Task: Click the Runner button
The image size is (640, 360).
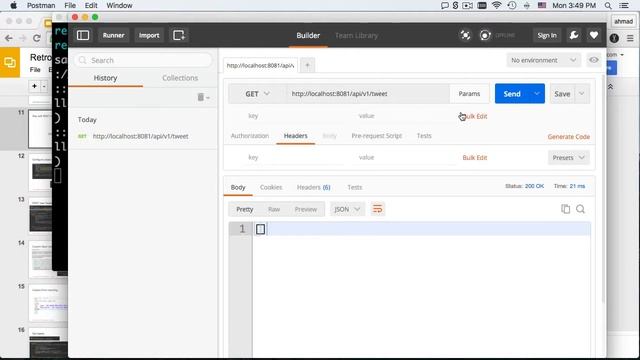Action: [113, 36]
